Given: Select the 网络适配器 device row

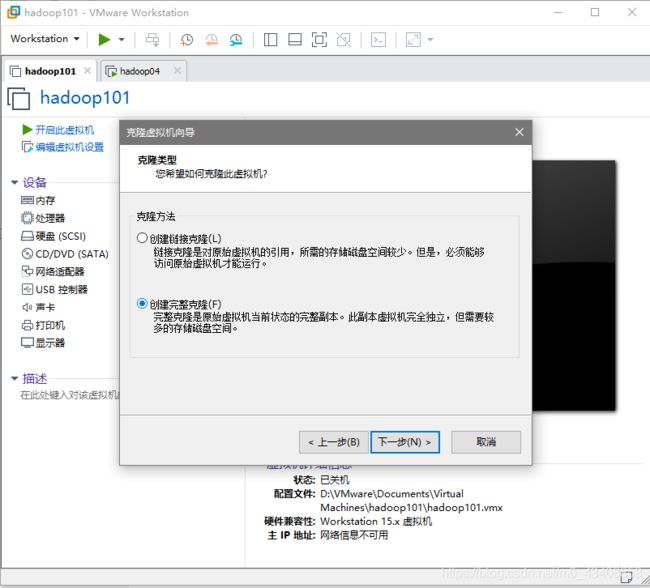Looking at the screenshot, I should tap(53, 272).
